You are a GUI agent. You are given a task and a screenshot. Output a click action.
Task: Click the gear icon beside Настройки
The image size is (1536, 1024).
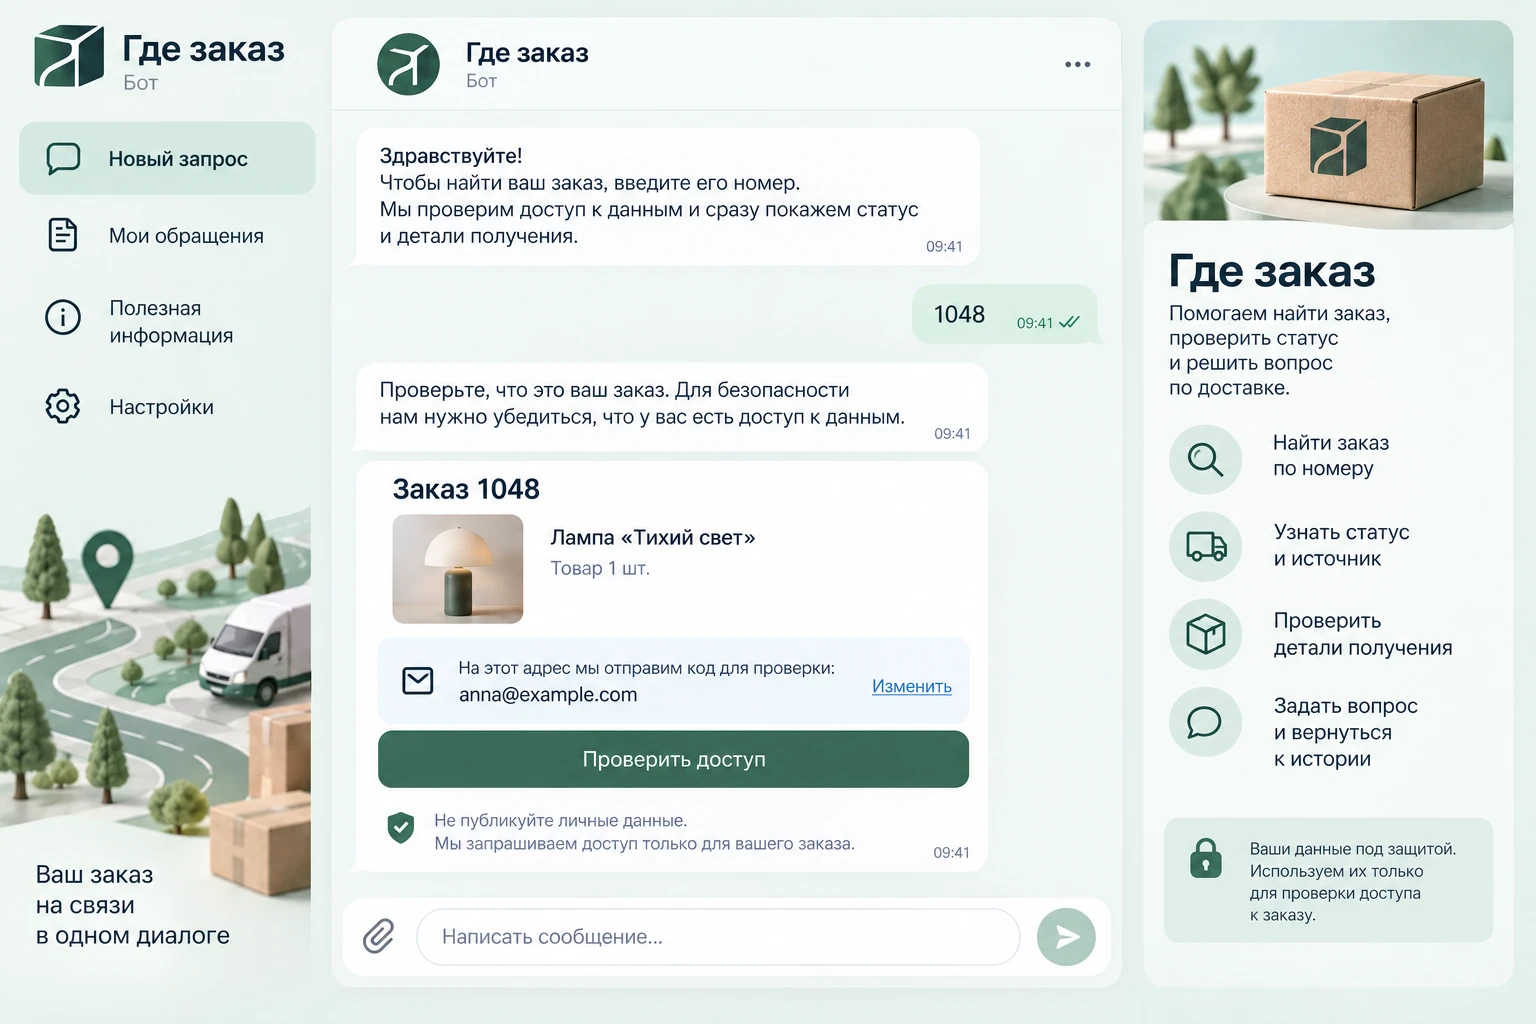pos(63,406)
